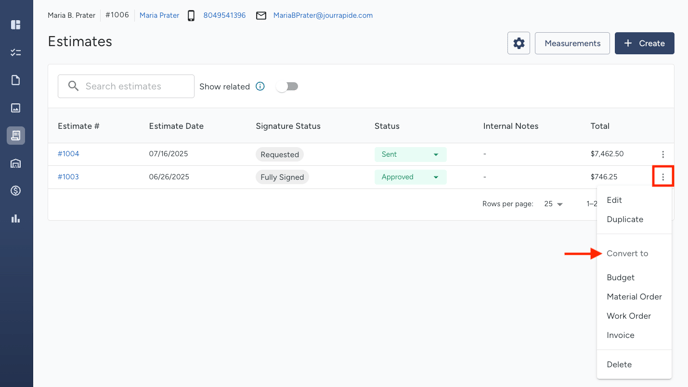The width and height of the screenshot is (688, 387).
Task: Open estimate settings gear button
Action: point(519,43)
